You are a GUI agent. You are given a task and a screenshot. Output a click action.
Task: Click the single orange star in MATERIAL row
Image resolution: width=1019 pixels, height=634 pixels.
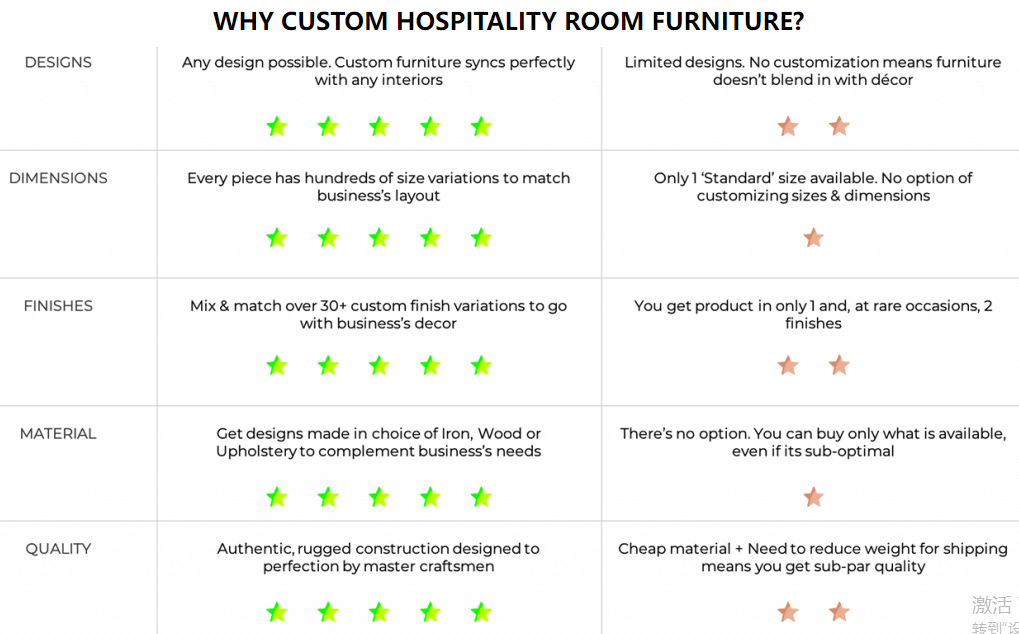pos(814,498)
